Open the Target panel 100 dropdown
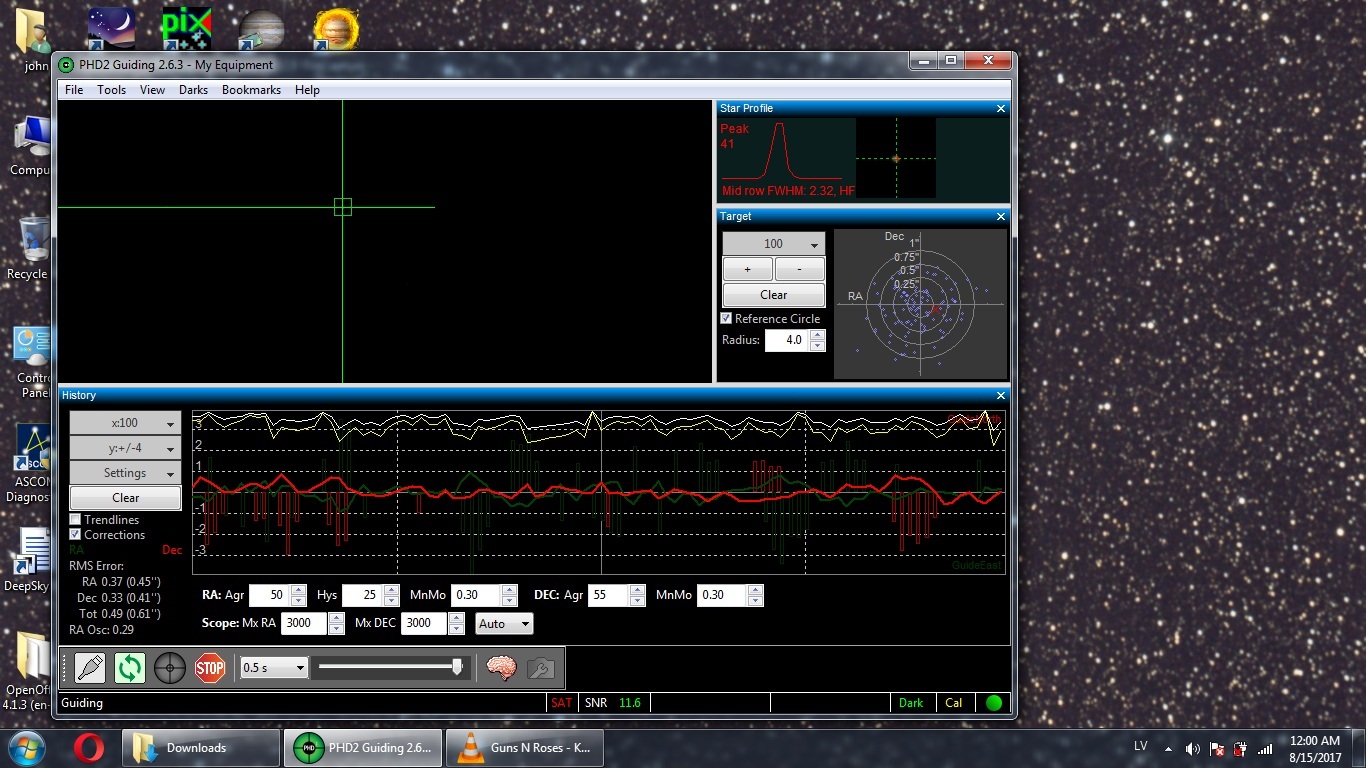Viewport: 1368px width, 772px height. click(774, 244)
